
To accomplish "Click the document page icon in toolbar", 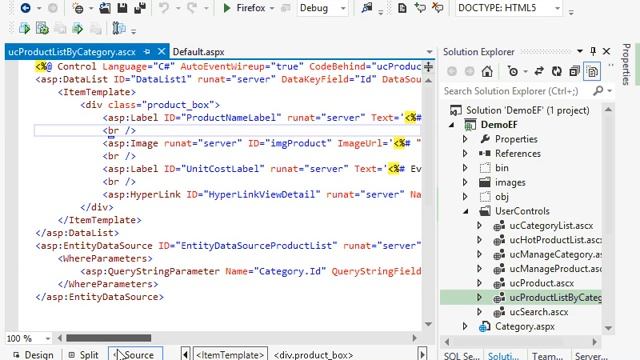I will pos(402,8).
